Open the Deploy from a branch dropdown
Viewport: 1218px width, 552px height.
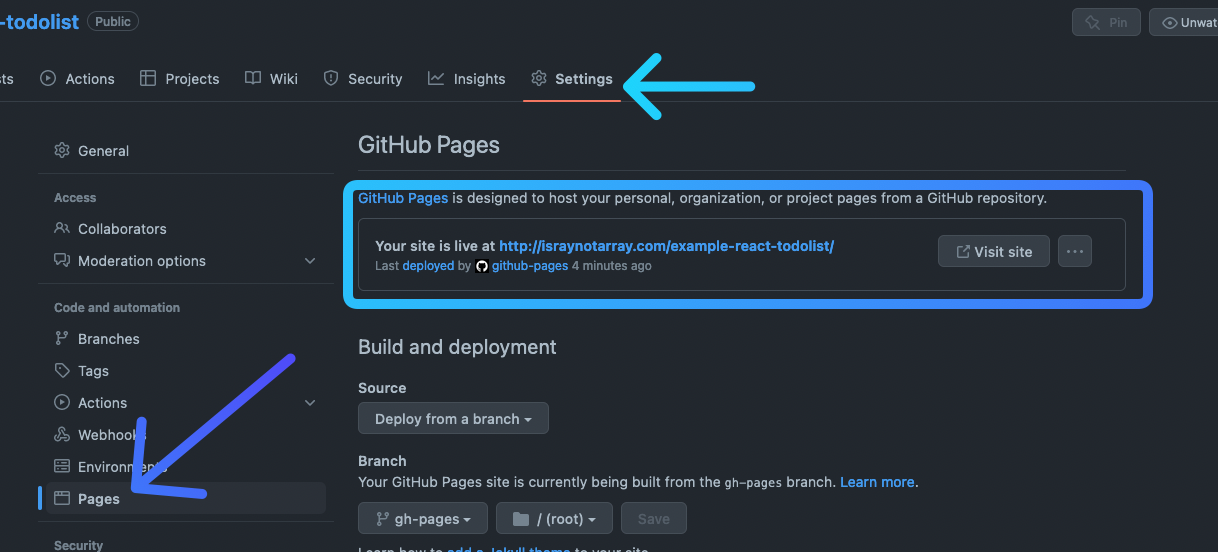453,419
